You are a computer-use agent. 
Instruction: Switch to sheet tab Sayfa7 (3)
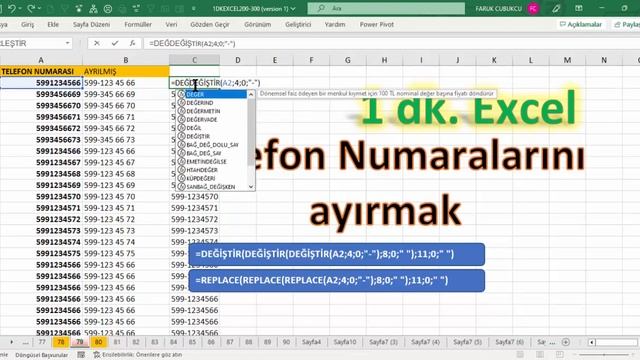click(384, 342)
